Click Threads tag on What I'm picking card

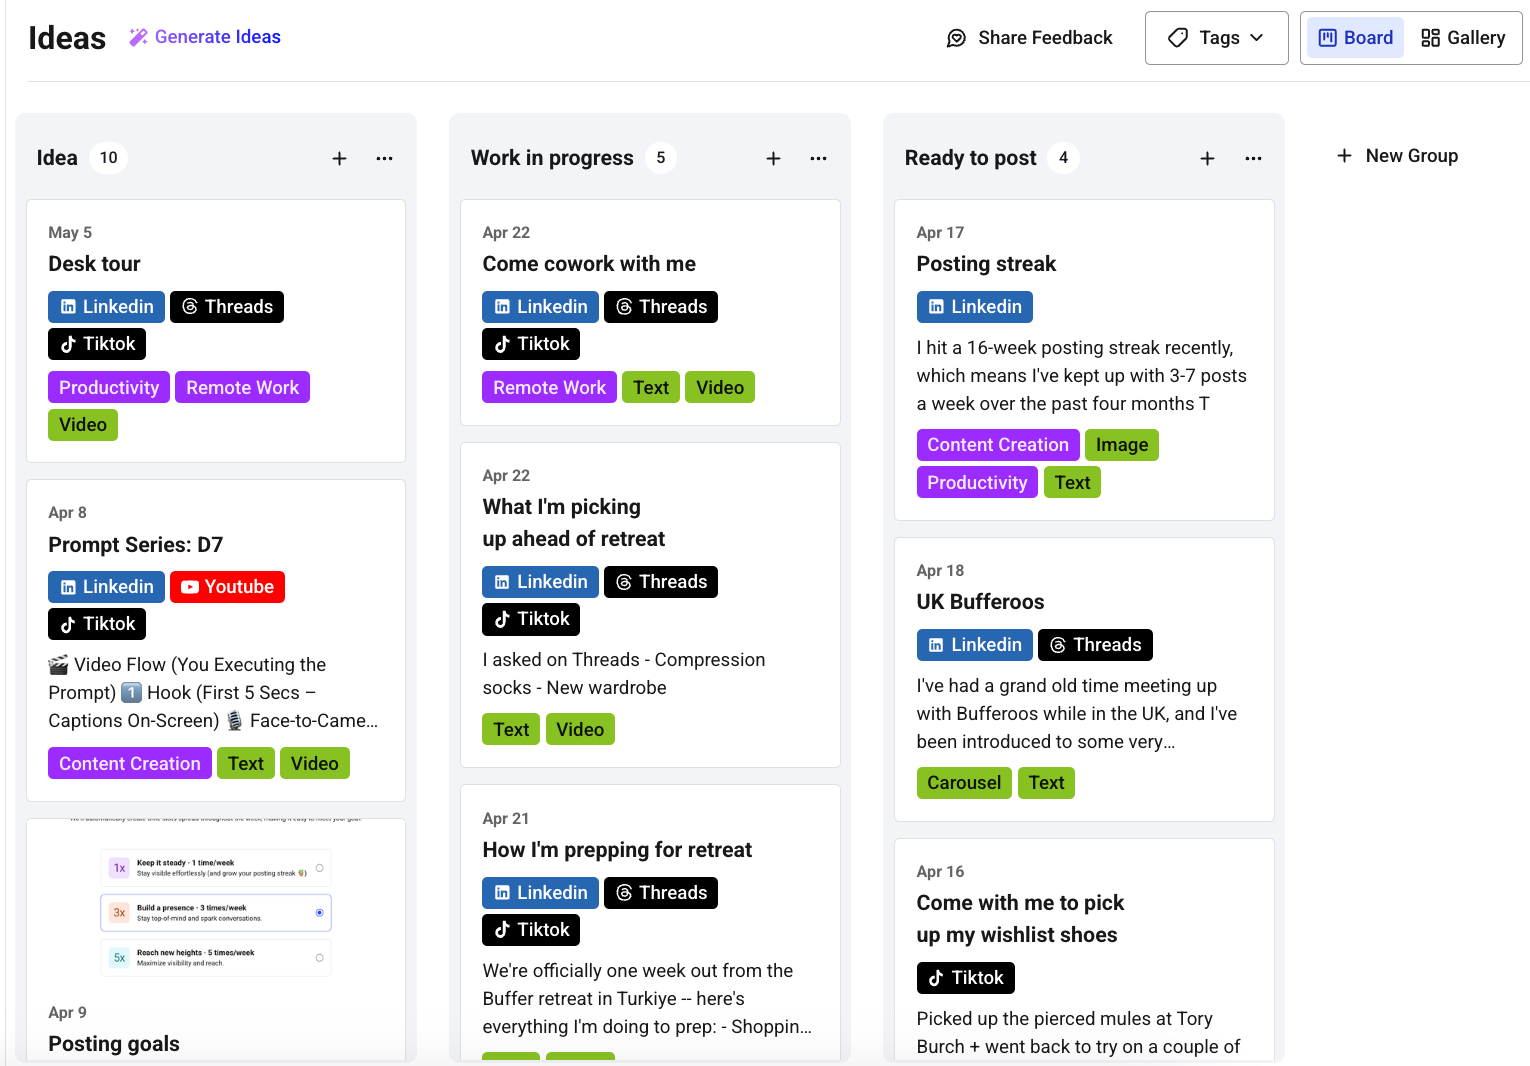[661, 582]
